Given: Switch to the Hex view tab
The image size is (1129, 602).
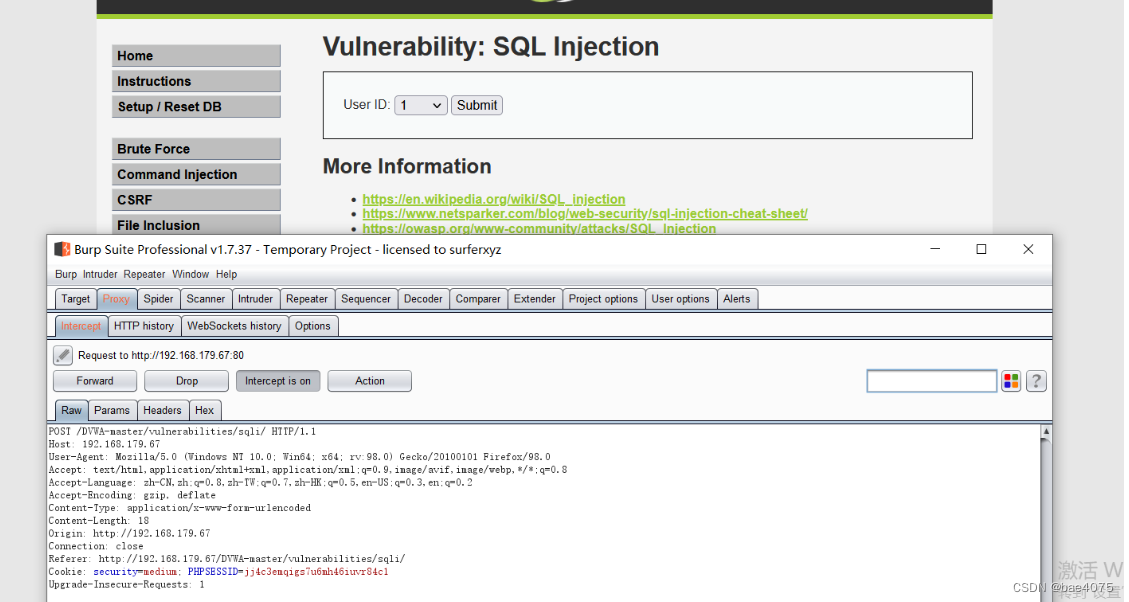Looking at the screenshot, I should pos(204,410).
